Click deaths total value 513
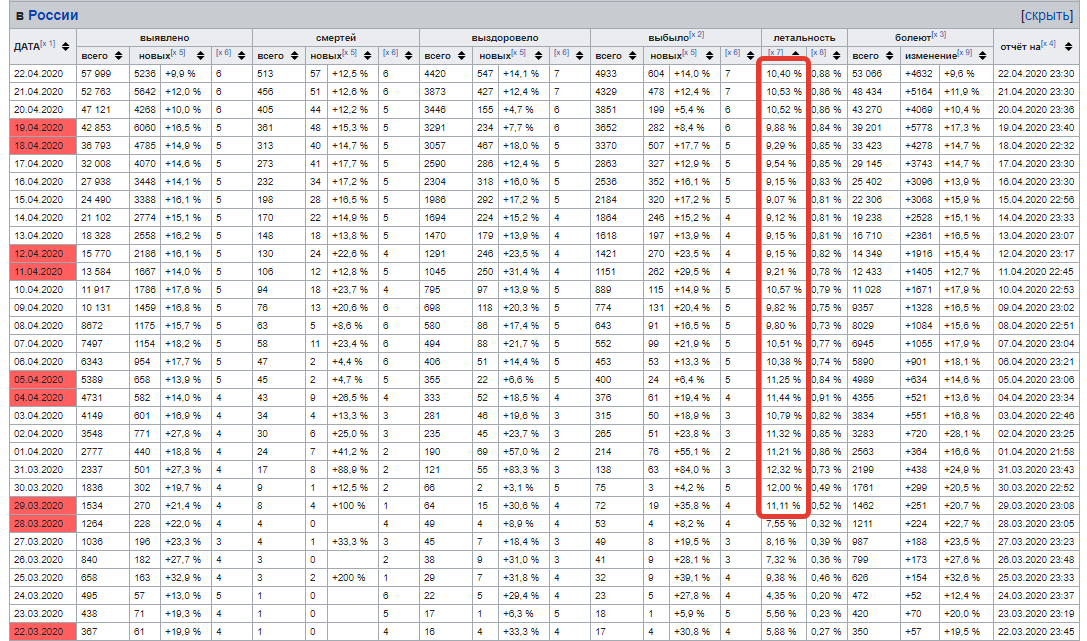The width and height of the screenshot is (1087, 641). 266,73
